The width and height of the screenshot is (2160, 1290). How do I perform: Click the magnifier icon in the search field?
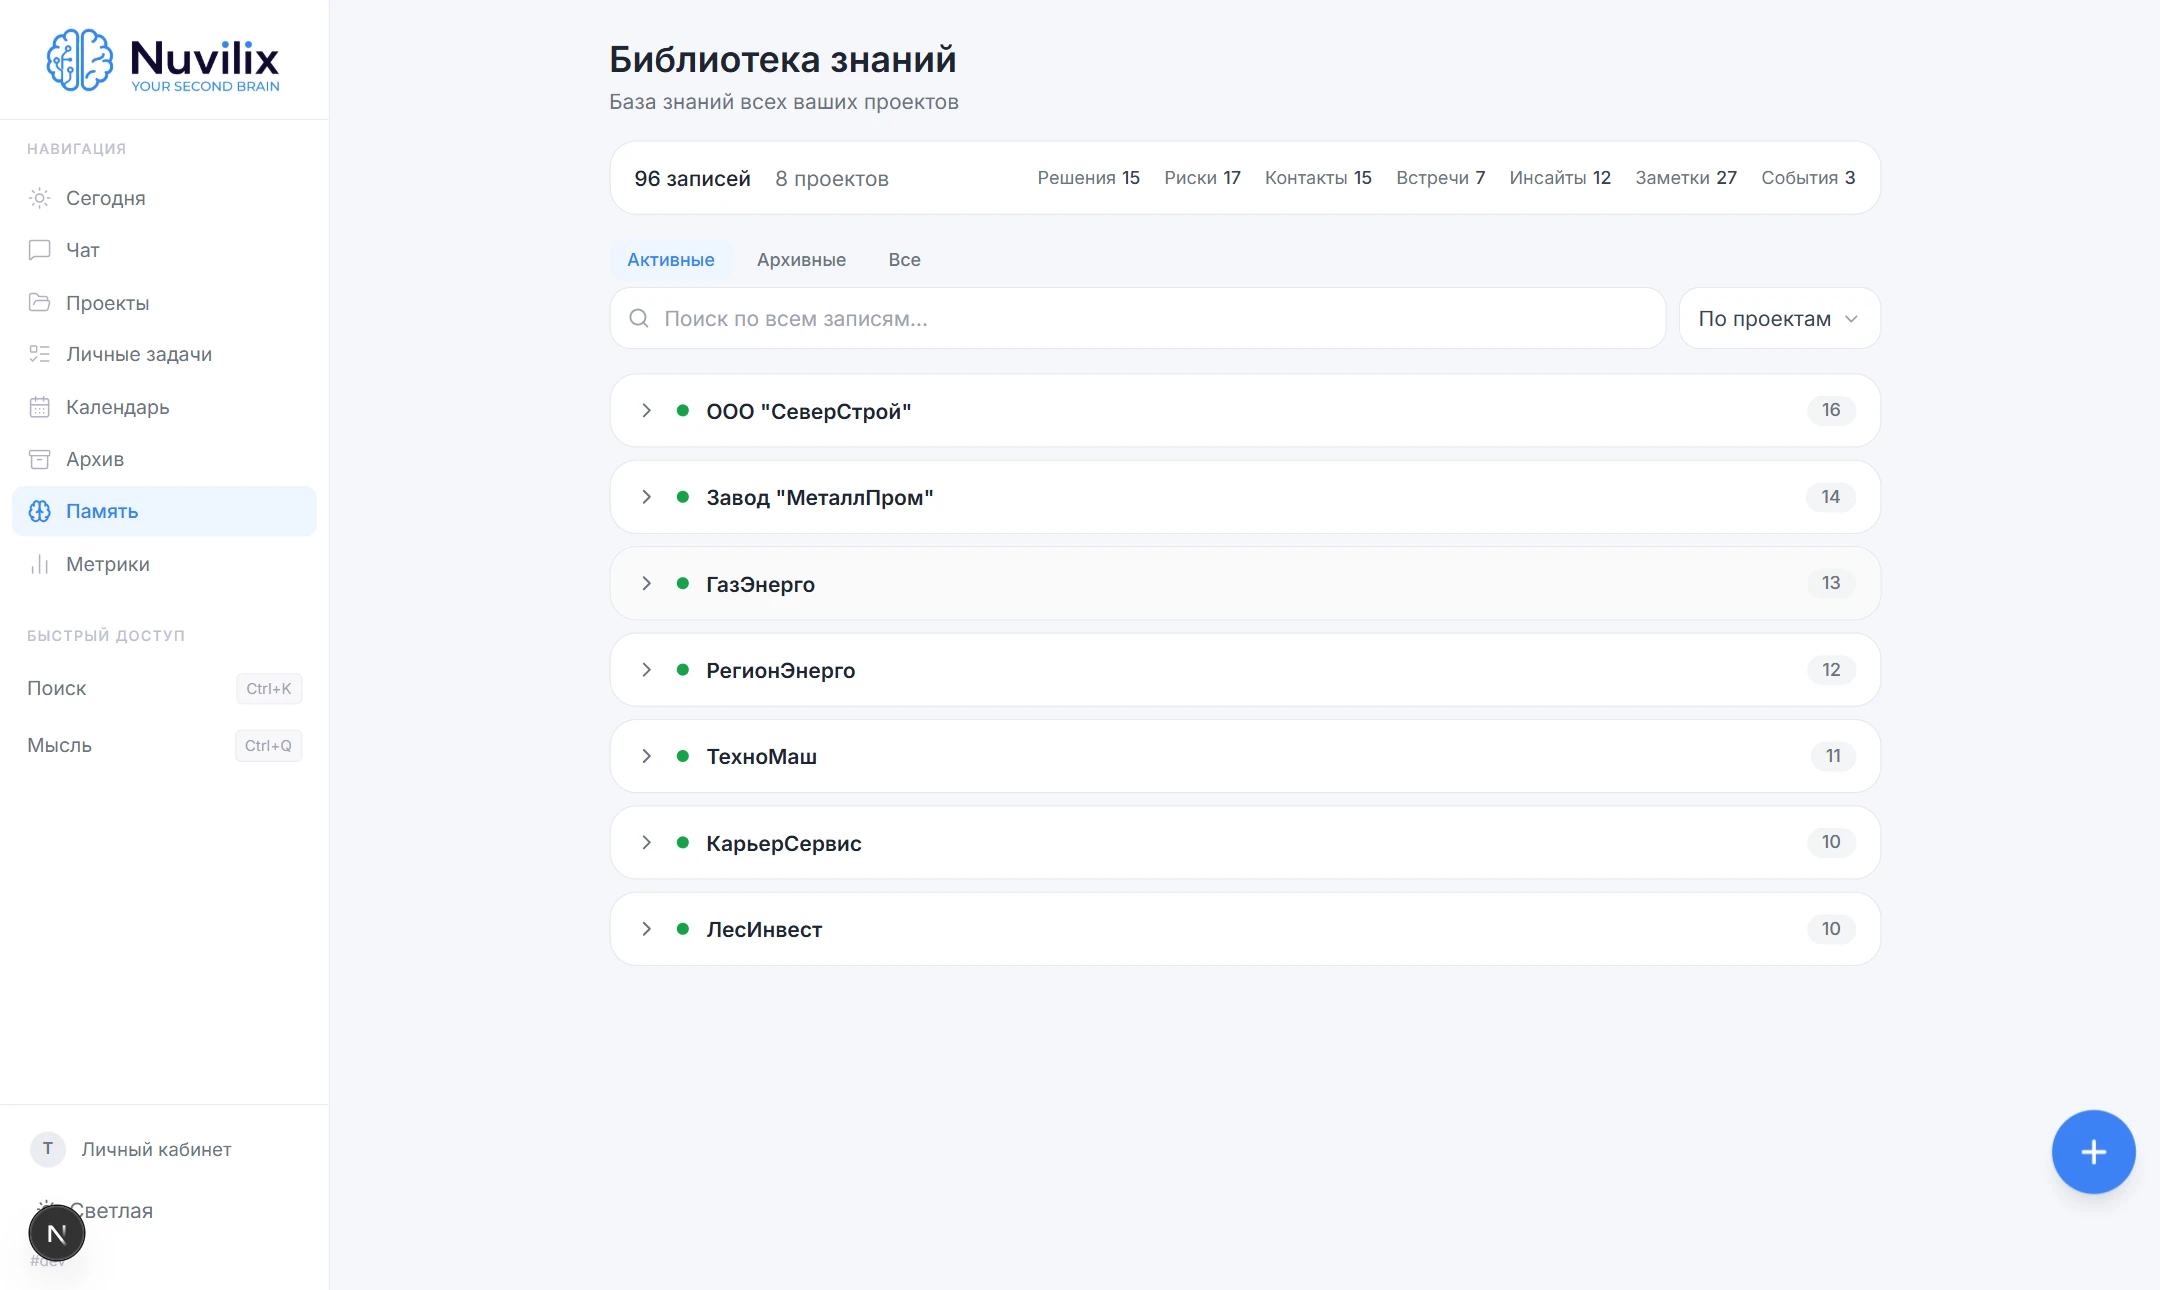[638, 318]
